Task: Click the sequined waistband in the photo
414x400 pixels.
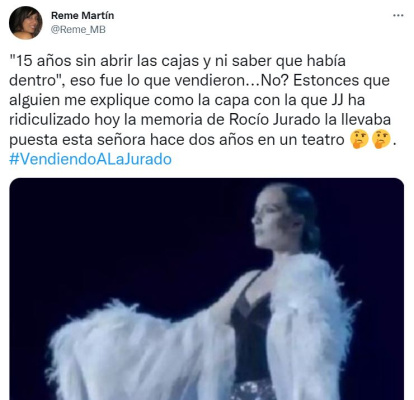Action: click(x=253, y=391)
